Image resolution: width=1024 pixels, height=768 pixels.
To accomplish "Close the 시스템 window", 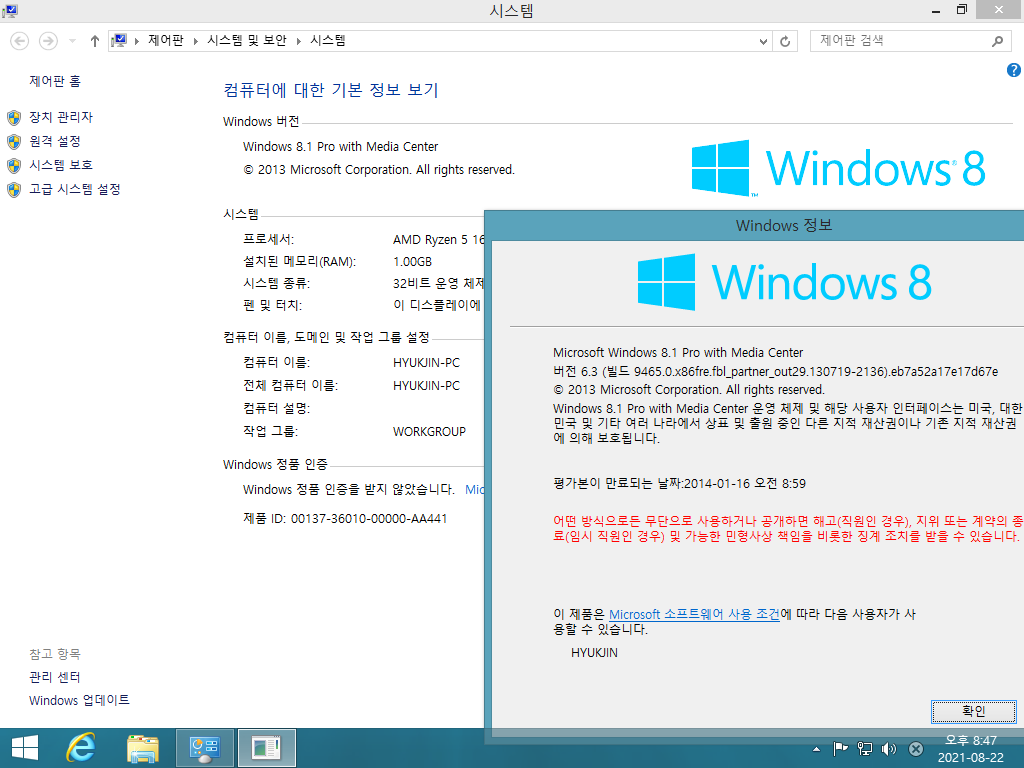I will pyautogui.click(x=999, y=10).
